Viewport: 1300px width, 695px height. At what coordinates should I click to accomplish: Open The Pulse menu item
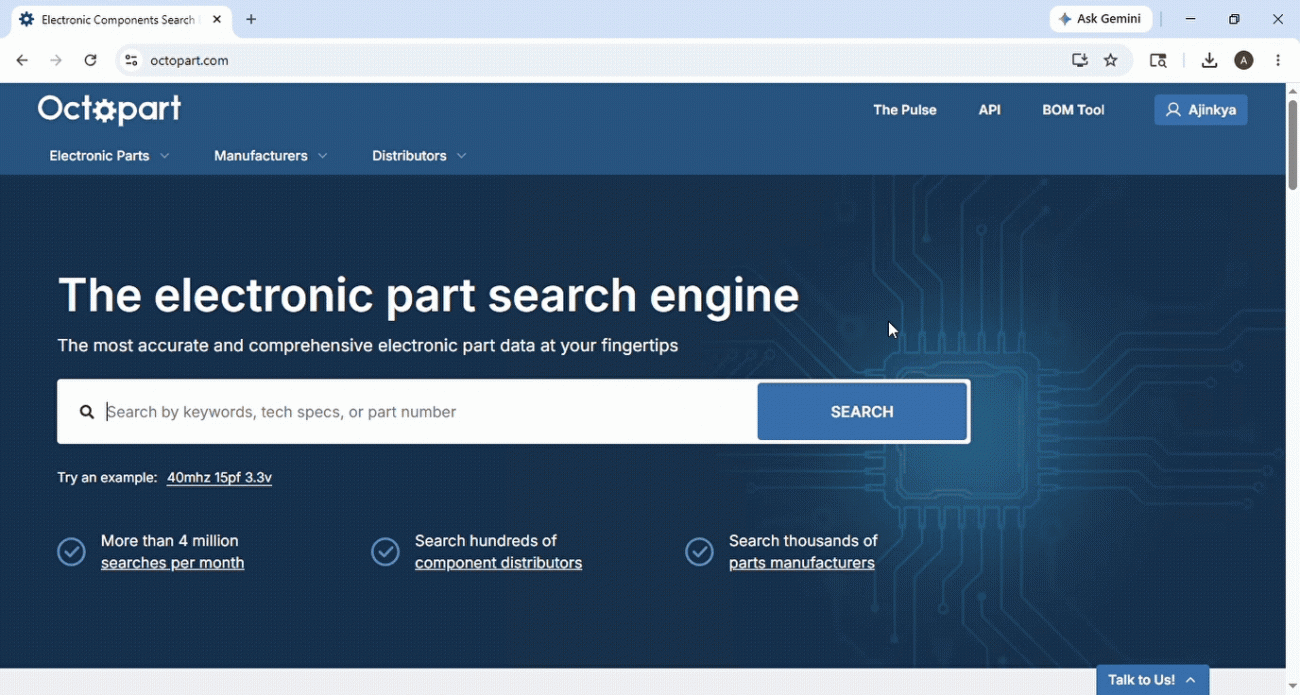coord(905,110)
